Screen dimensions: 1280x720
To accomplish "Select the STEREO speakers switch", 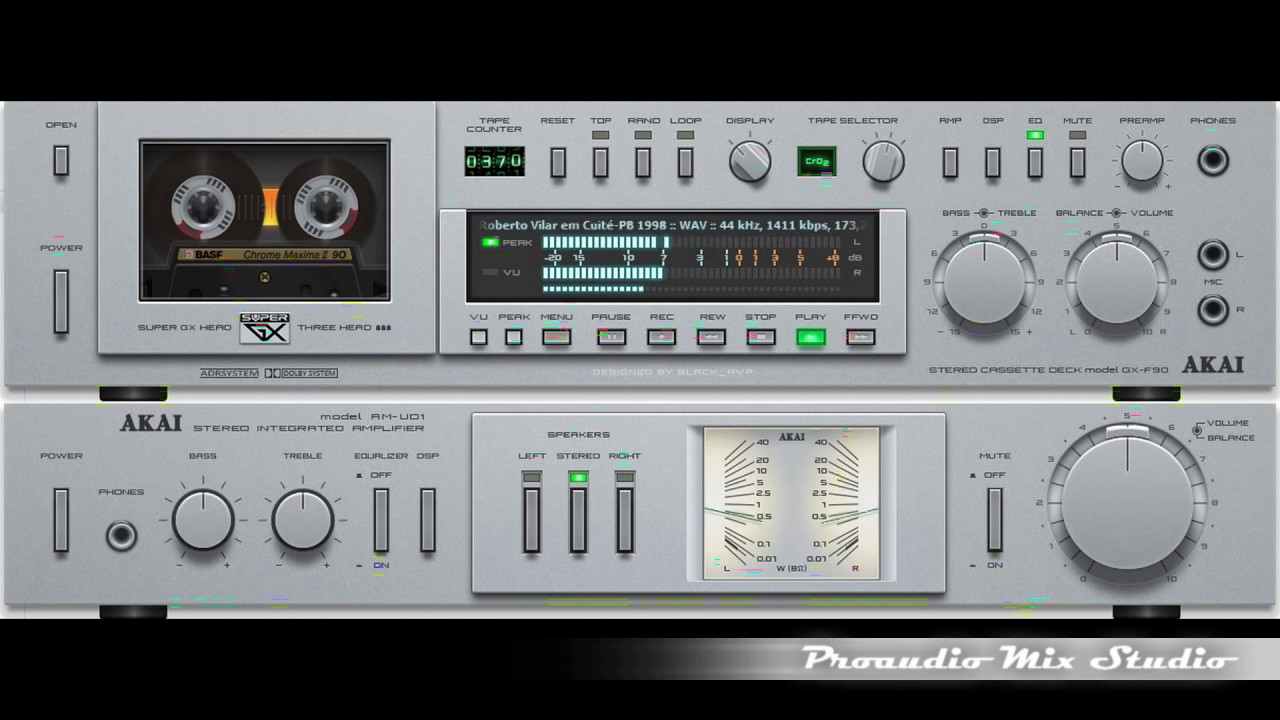I will point(578,520).
